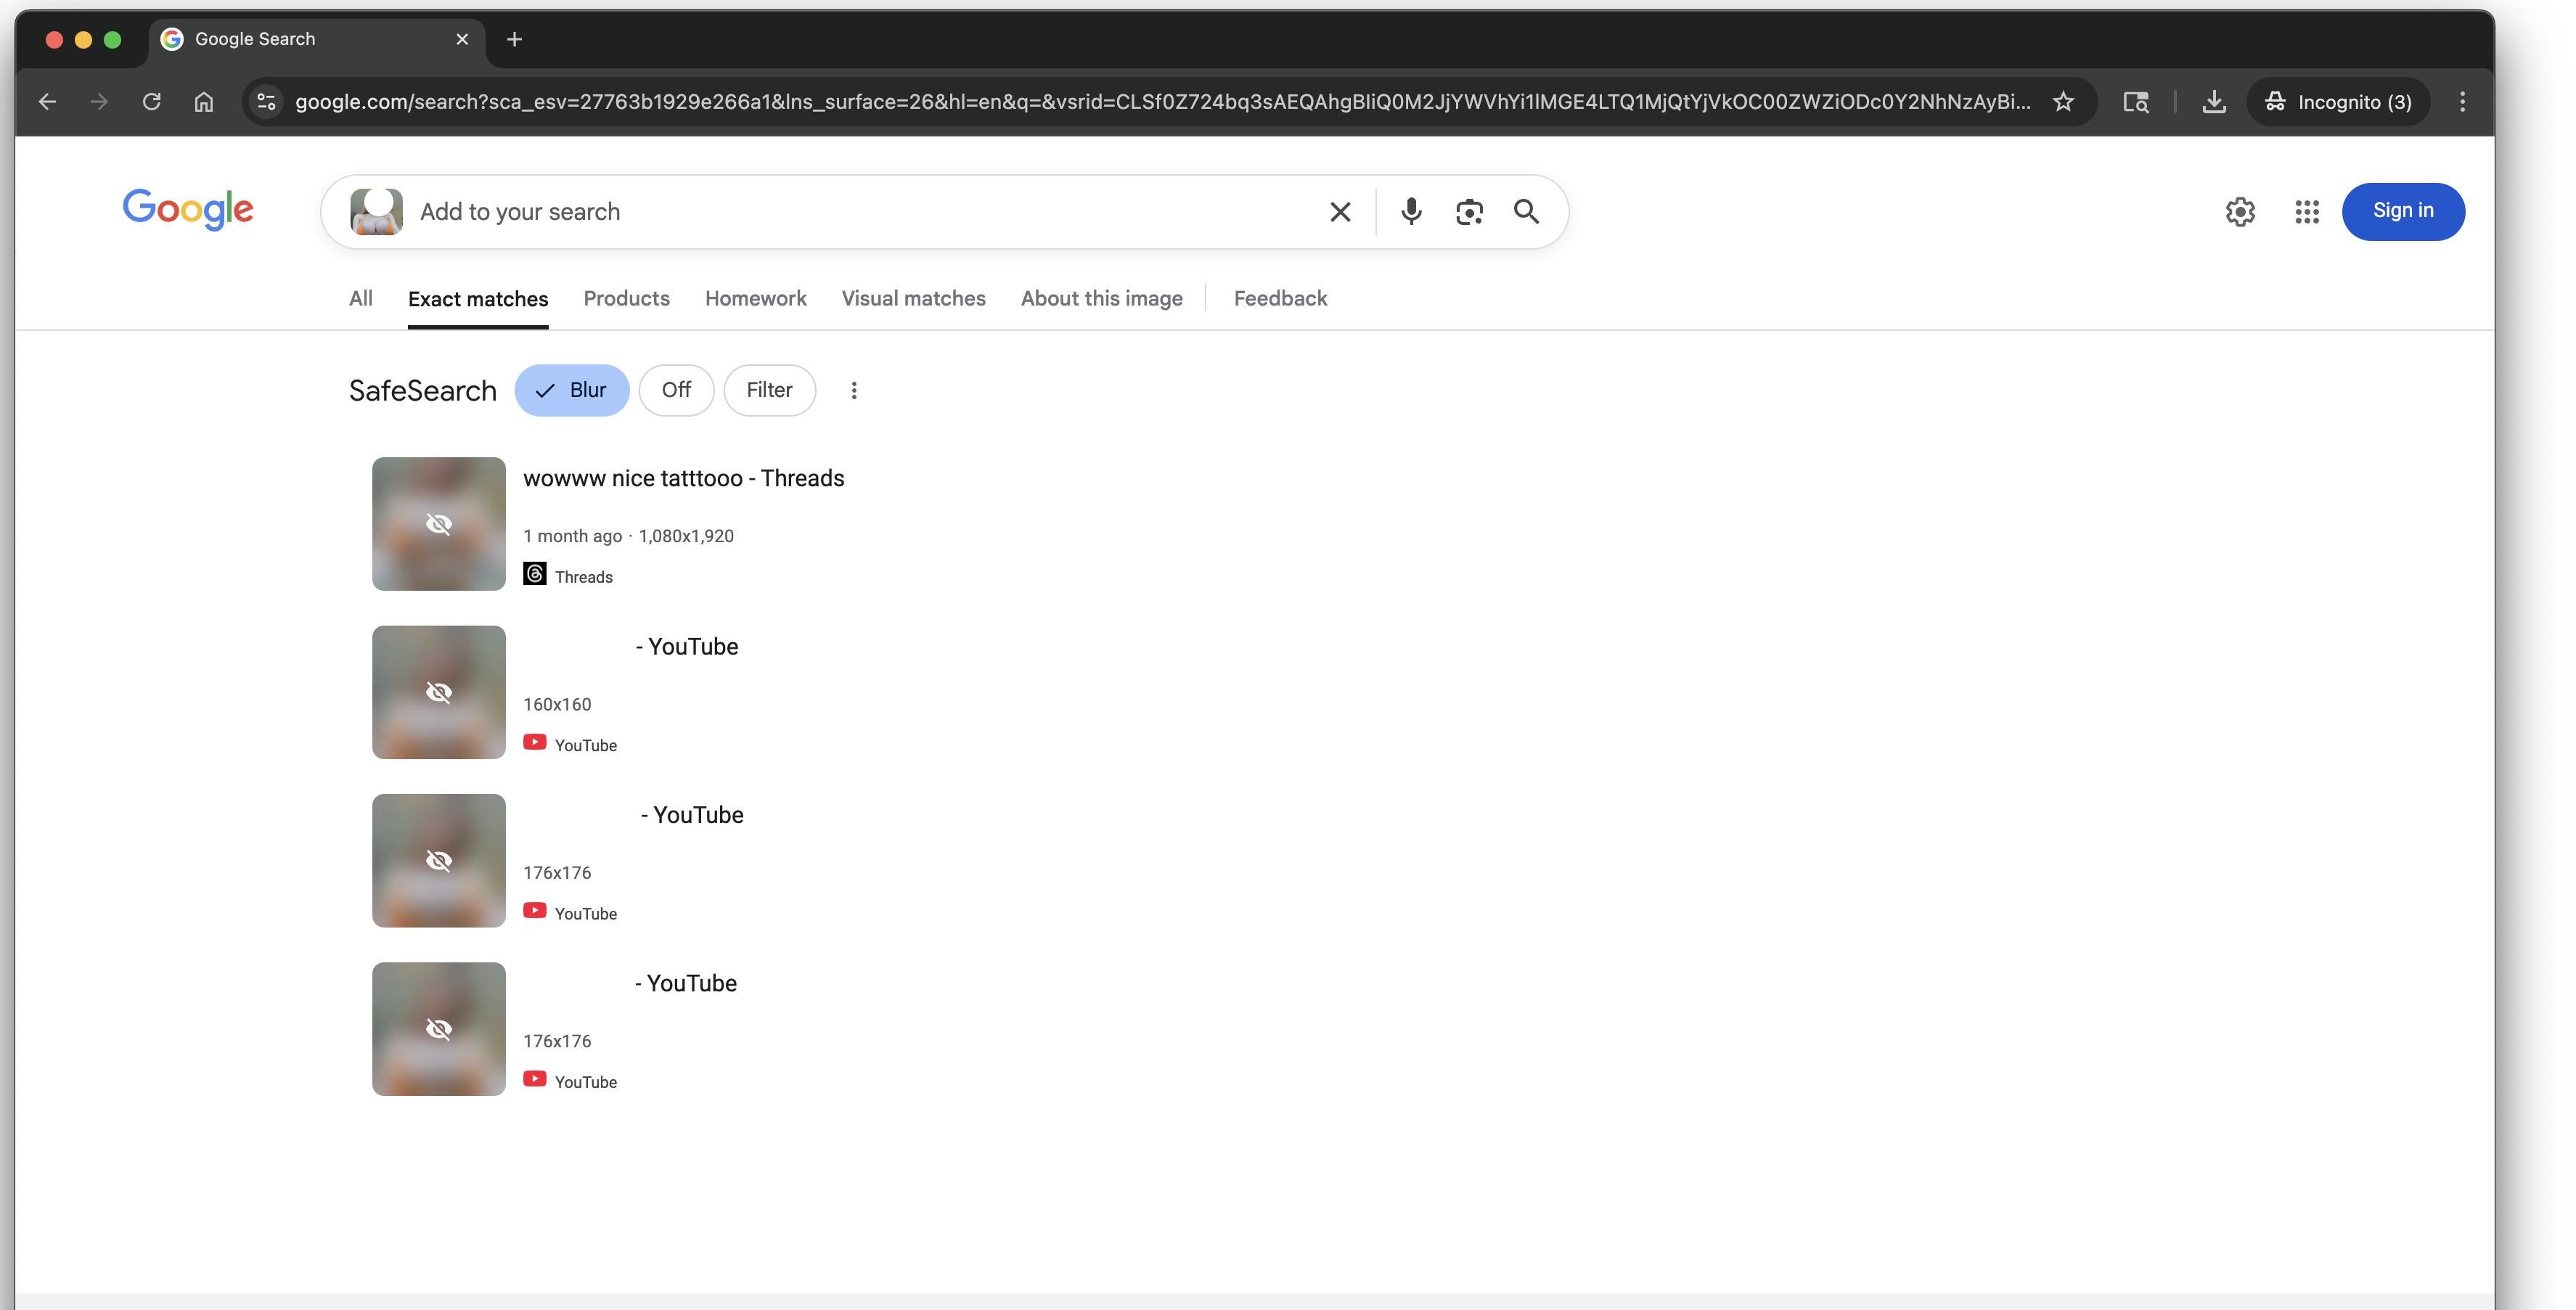Click the Add to your search field
This screenshot has height=1310, width=2576.
tap(860, 211)
